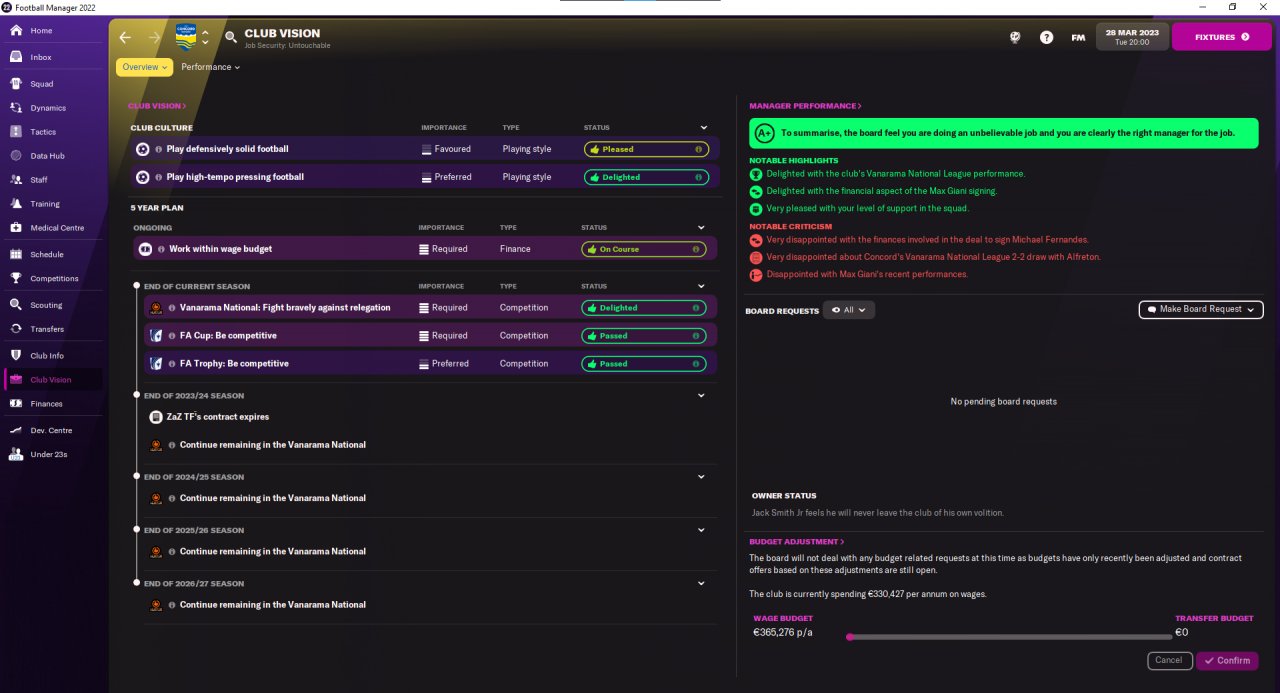Click the club badge crest
This screenshot has width=1280, height=693.
[186, 37]
